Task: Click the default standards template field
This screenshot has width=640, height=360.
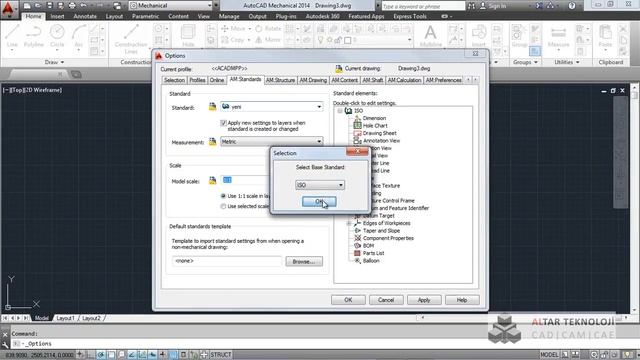Action: (x=227, y=261)
